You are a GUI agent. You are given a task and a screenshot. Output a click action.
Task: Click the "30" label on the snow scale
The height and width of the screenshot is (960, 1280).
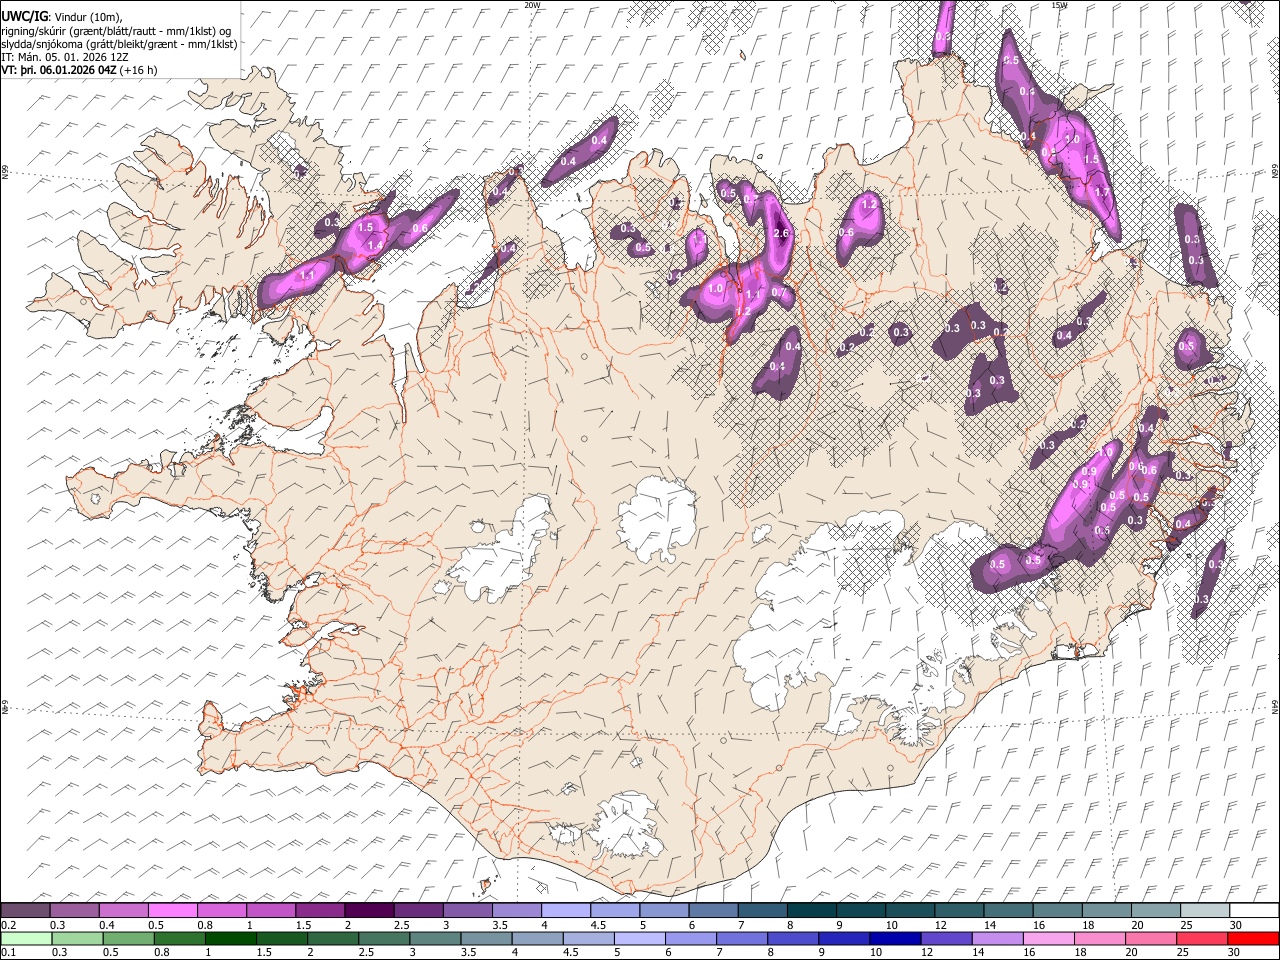coord(1237,925)
